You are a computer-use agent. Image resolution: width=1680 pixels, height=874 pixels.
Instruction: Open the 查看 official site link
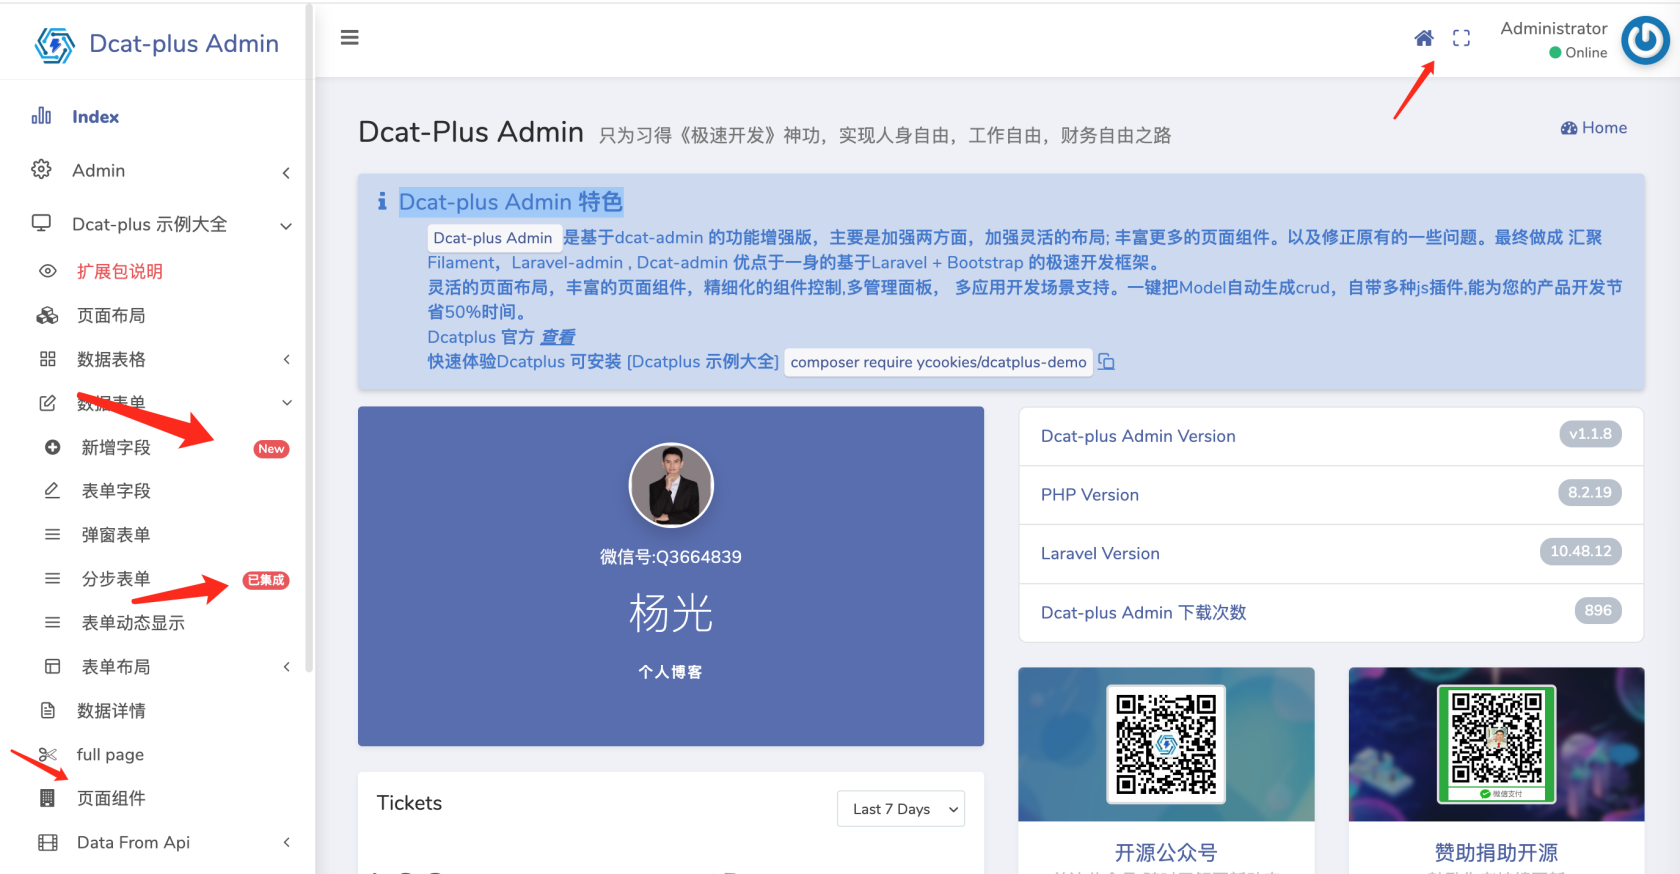click(x=558, y=337)
